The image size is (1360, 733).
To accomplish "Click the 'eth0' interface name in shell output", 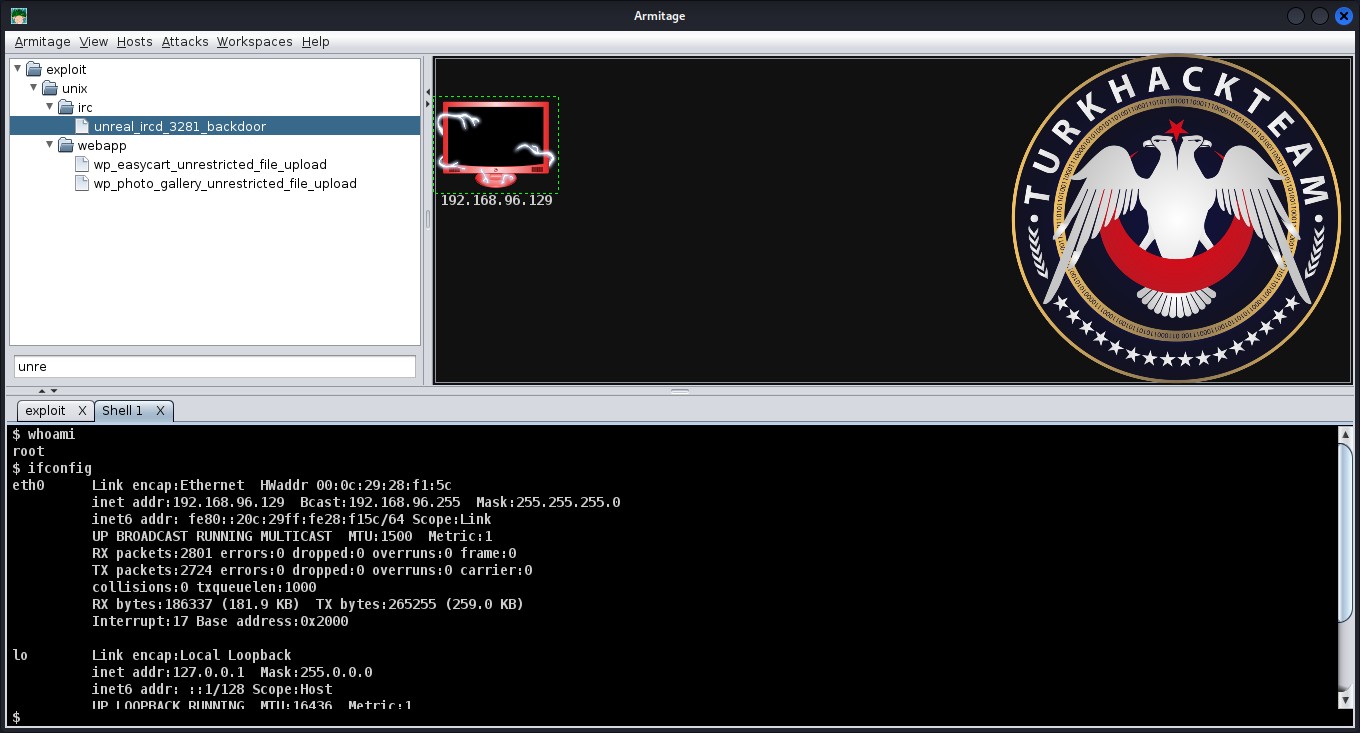I will 28,485.
